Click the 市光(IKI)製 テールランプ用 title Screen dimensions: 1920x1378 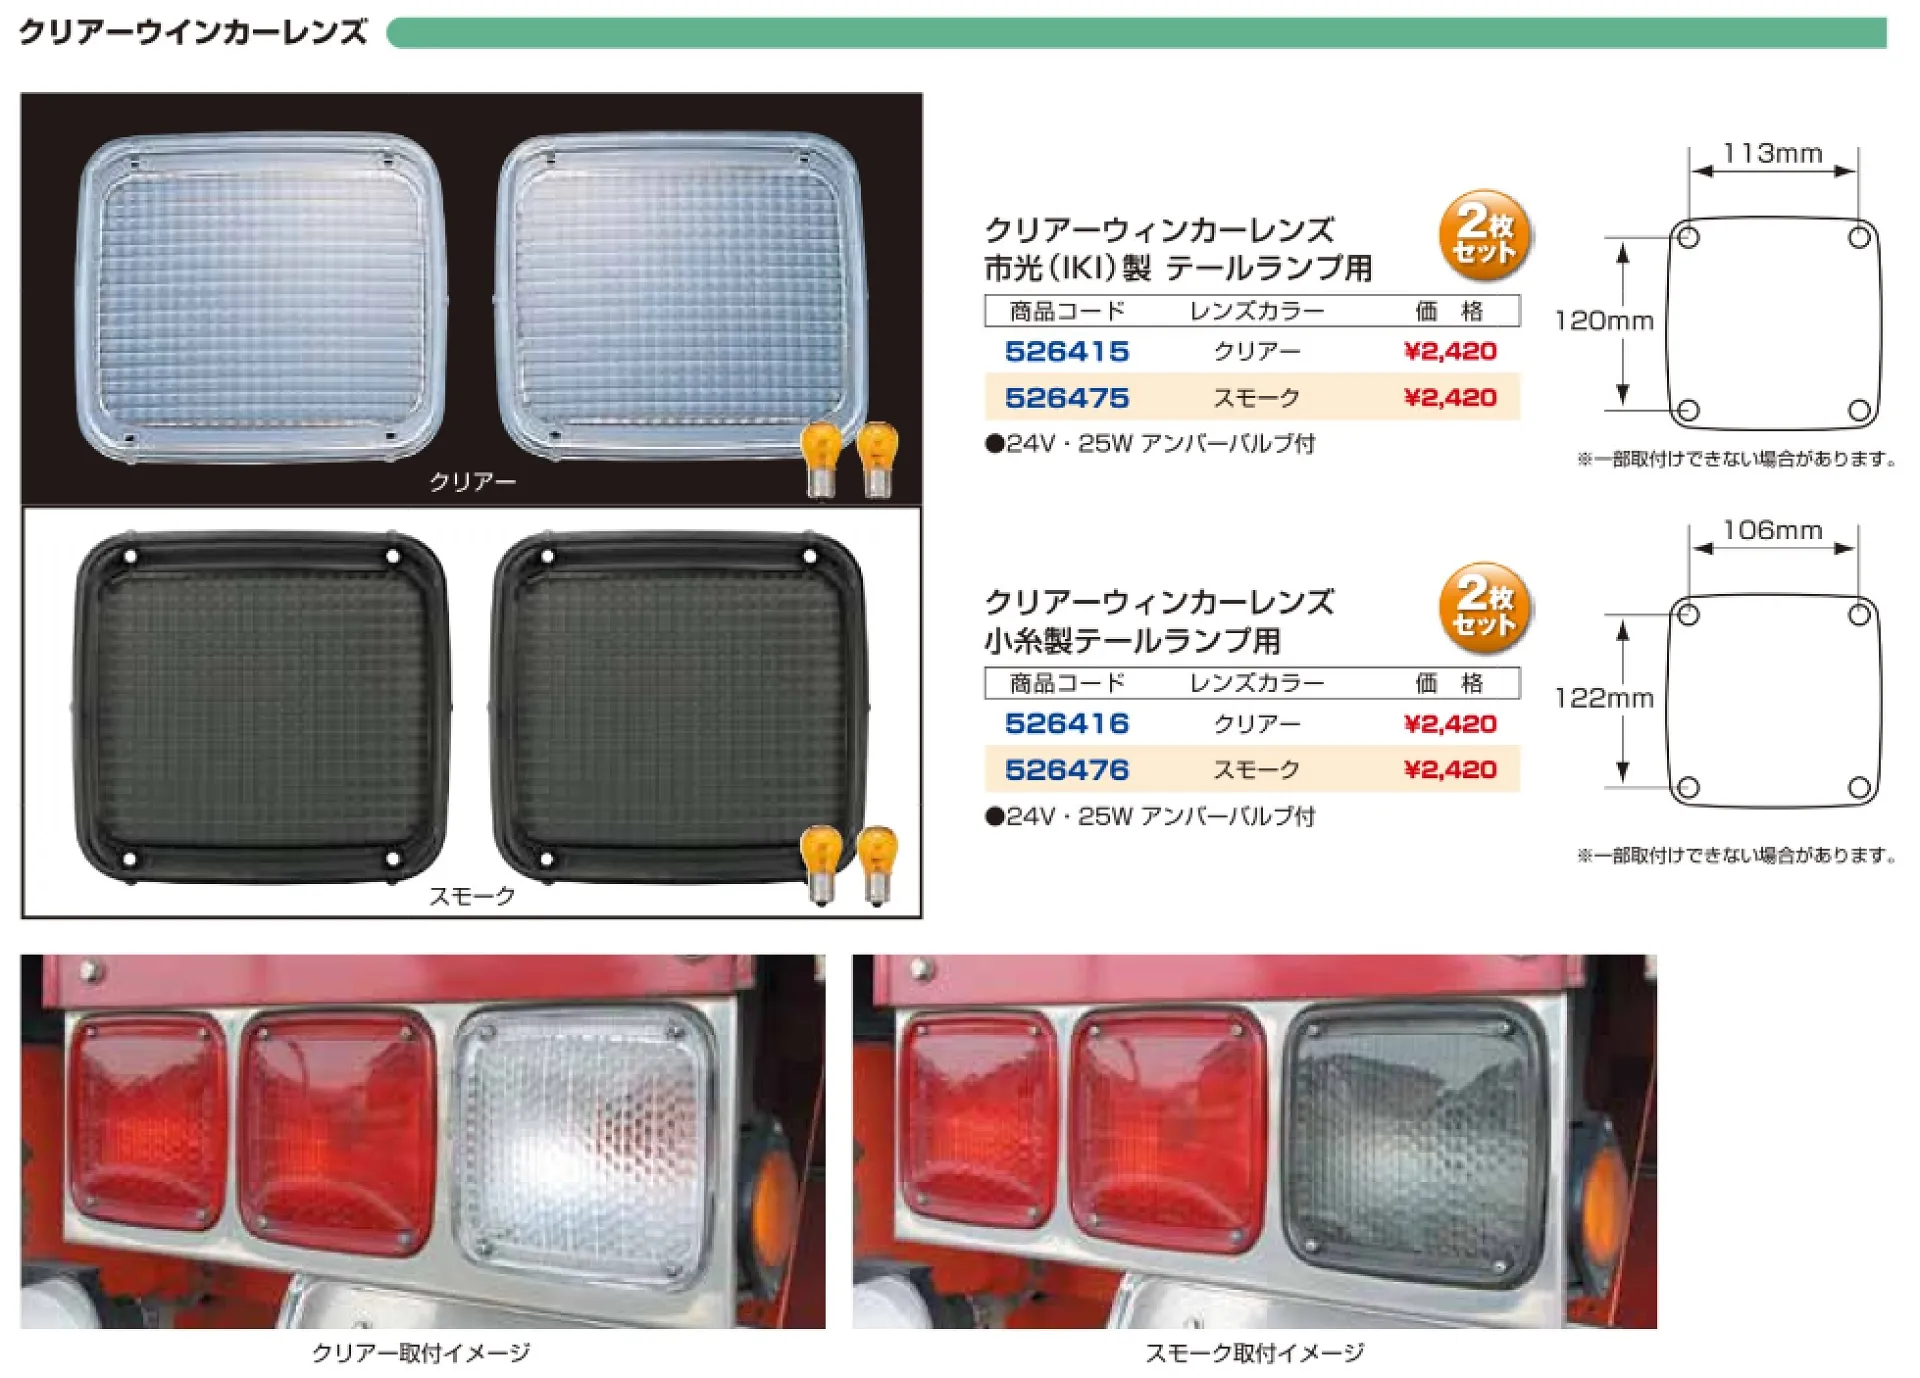[x=1178, y=268]
